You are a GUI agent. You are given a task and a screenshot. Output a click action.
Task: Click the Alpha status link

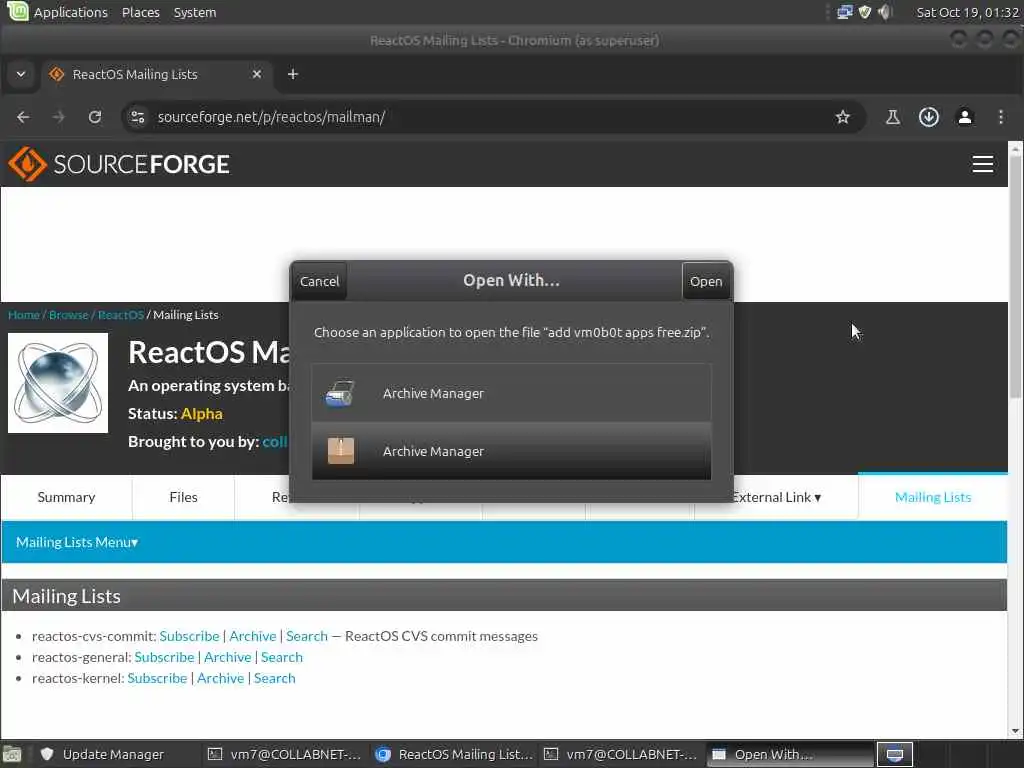pos(202,414)
